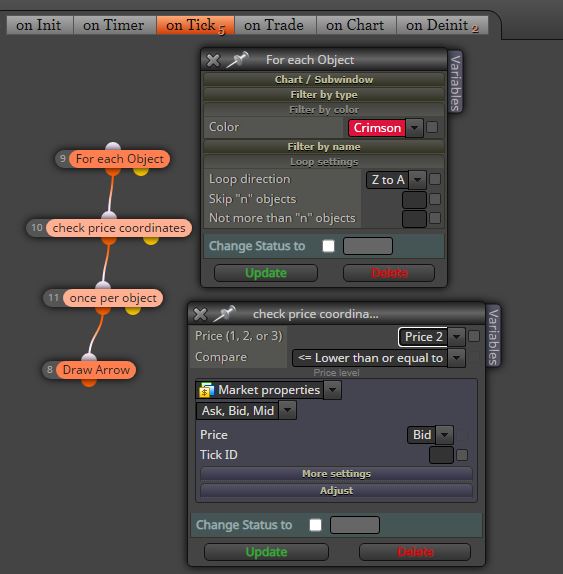Switch to the on Trade tab
Screen dimensions: 563x574
click(275, 25)
